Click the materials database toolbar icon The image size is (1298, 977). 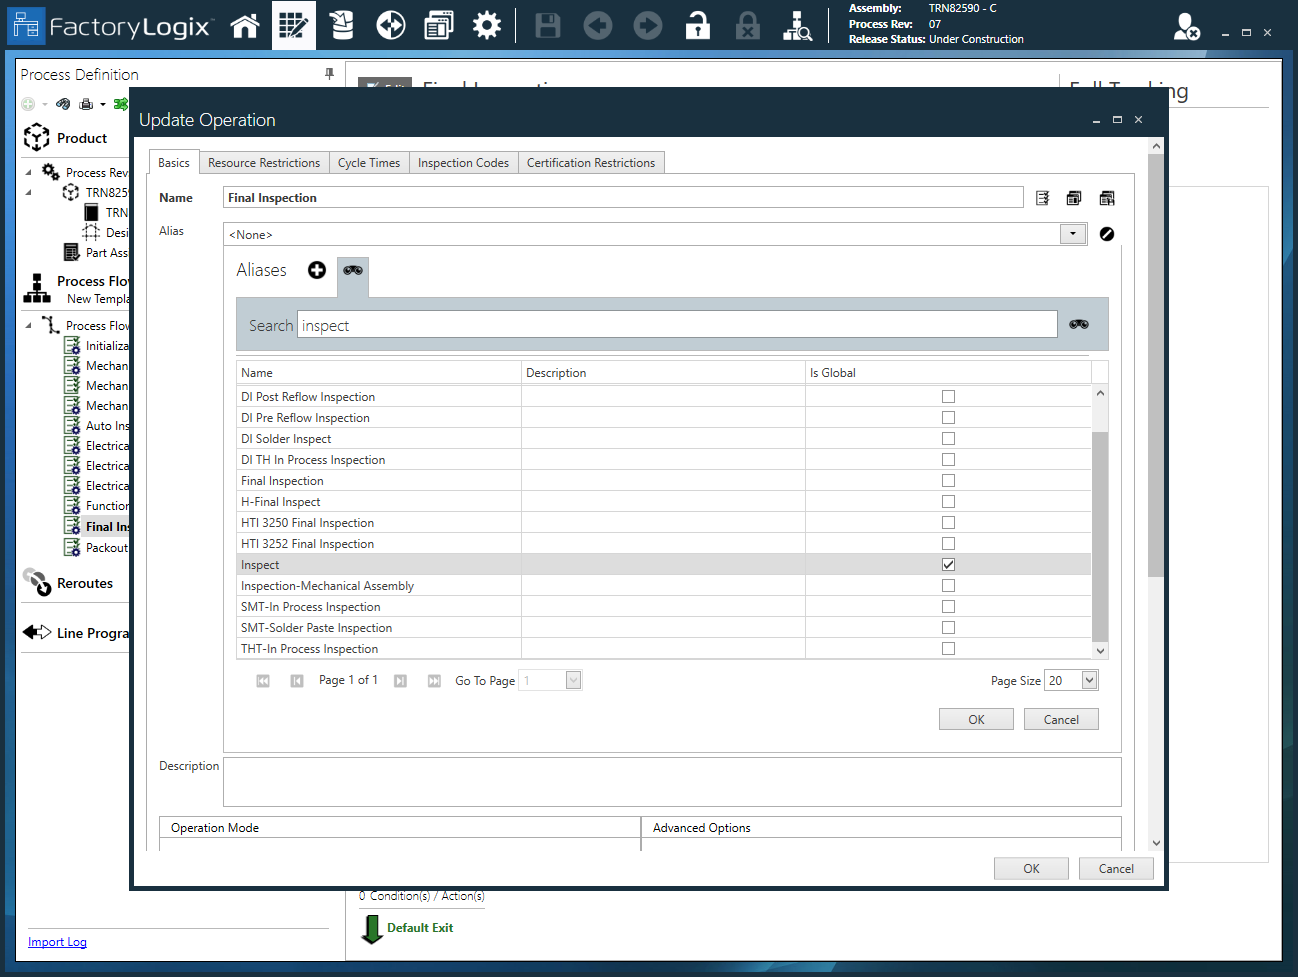point(342,25)
